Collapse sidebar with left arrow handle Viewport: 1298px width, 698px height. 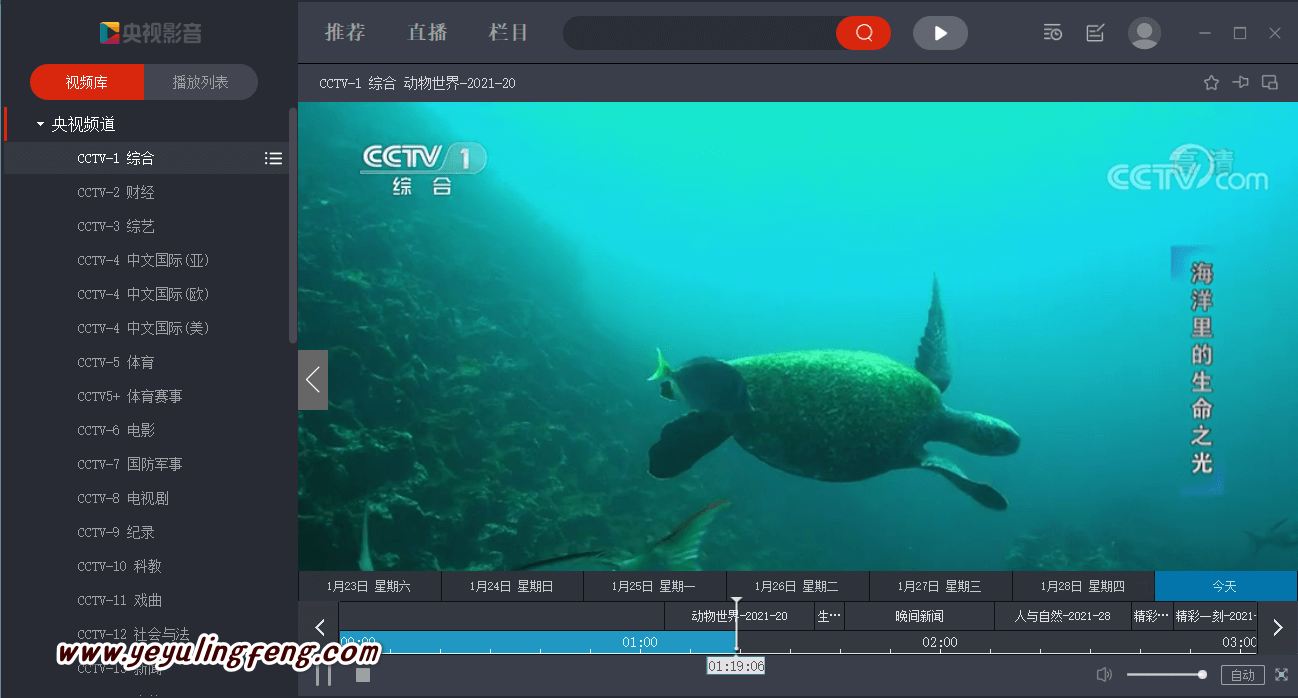[313, 380]
